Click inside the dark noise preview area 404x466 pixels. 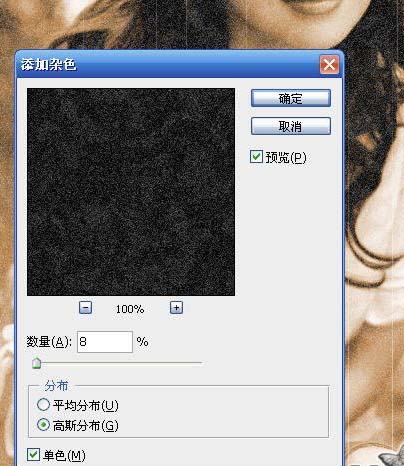[131, 192]
